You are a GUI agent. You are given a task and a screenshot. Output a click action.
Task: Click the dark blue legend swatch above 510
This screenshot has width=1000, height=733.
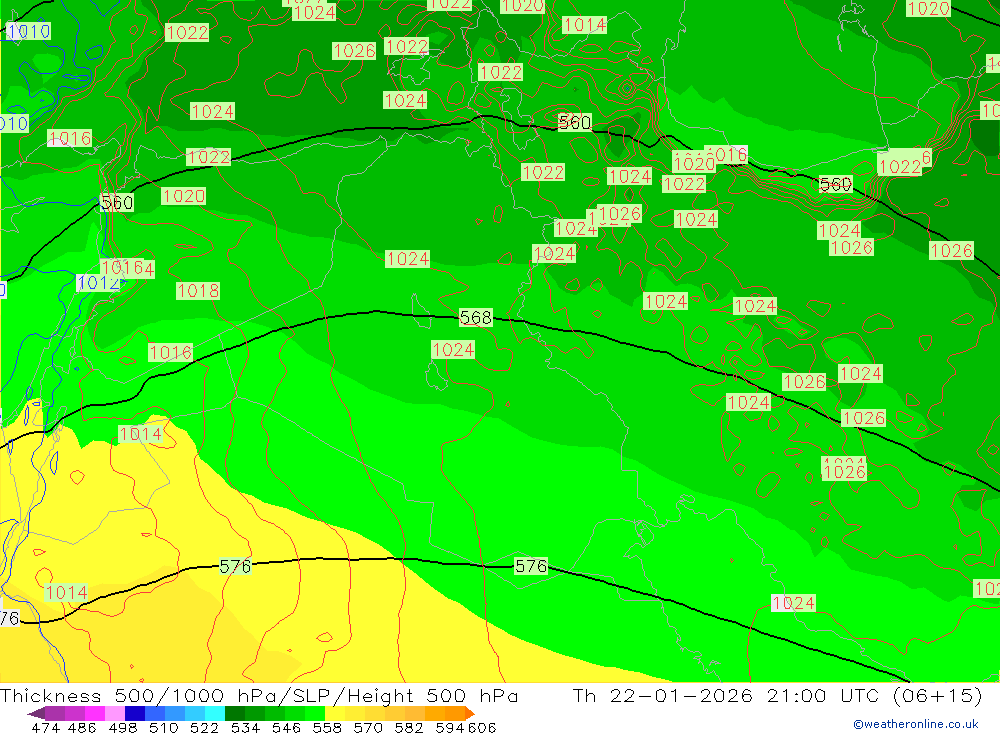tap(135, 713)
